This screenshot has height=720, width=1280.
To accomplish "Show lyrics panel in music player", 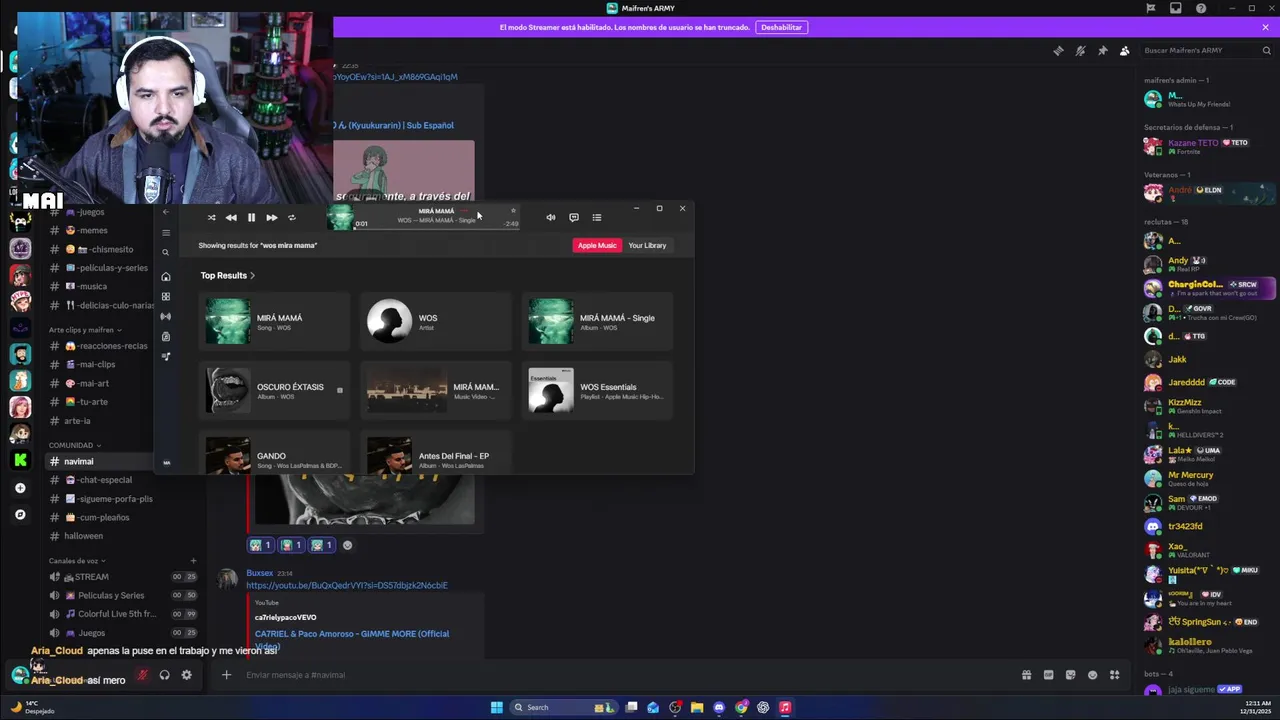I will [573, 217].
